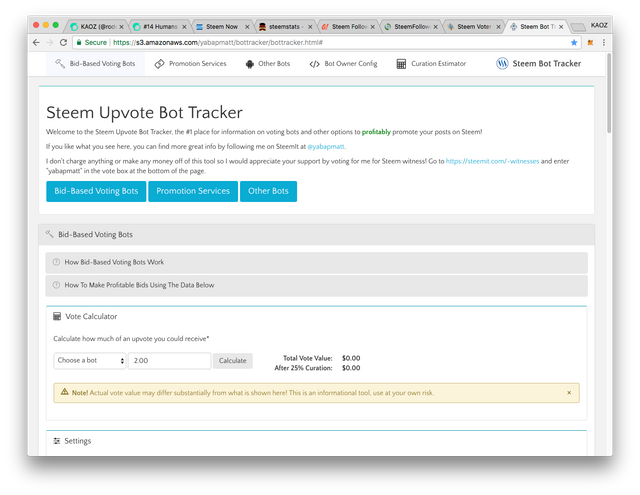Click the bid amount input field
This screenshot has height=495, width=640.
tap(169, 361)
